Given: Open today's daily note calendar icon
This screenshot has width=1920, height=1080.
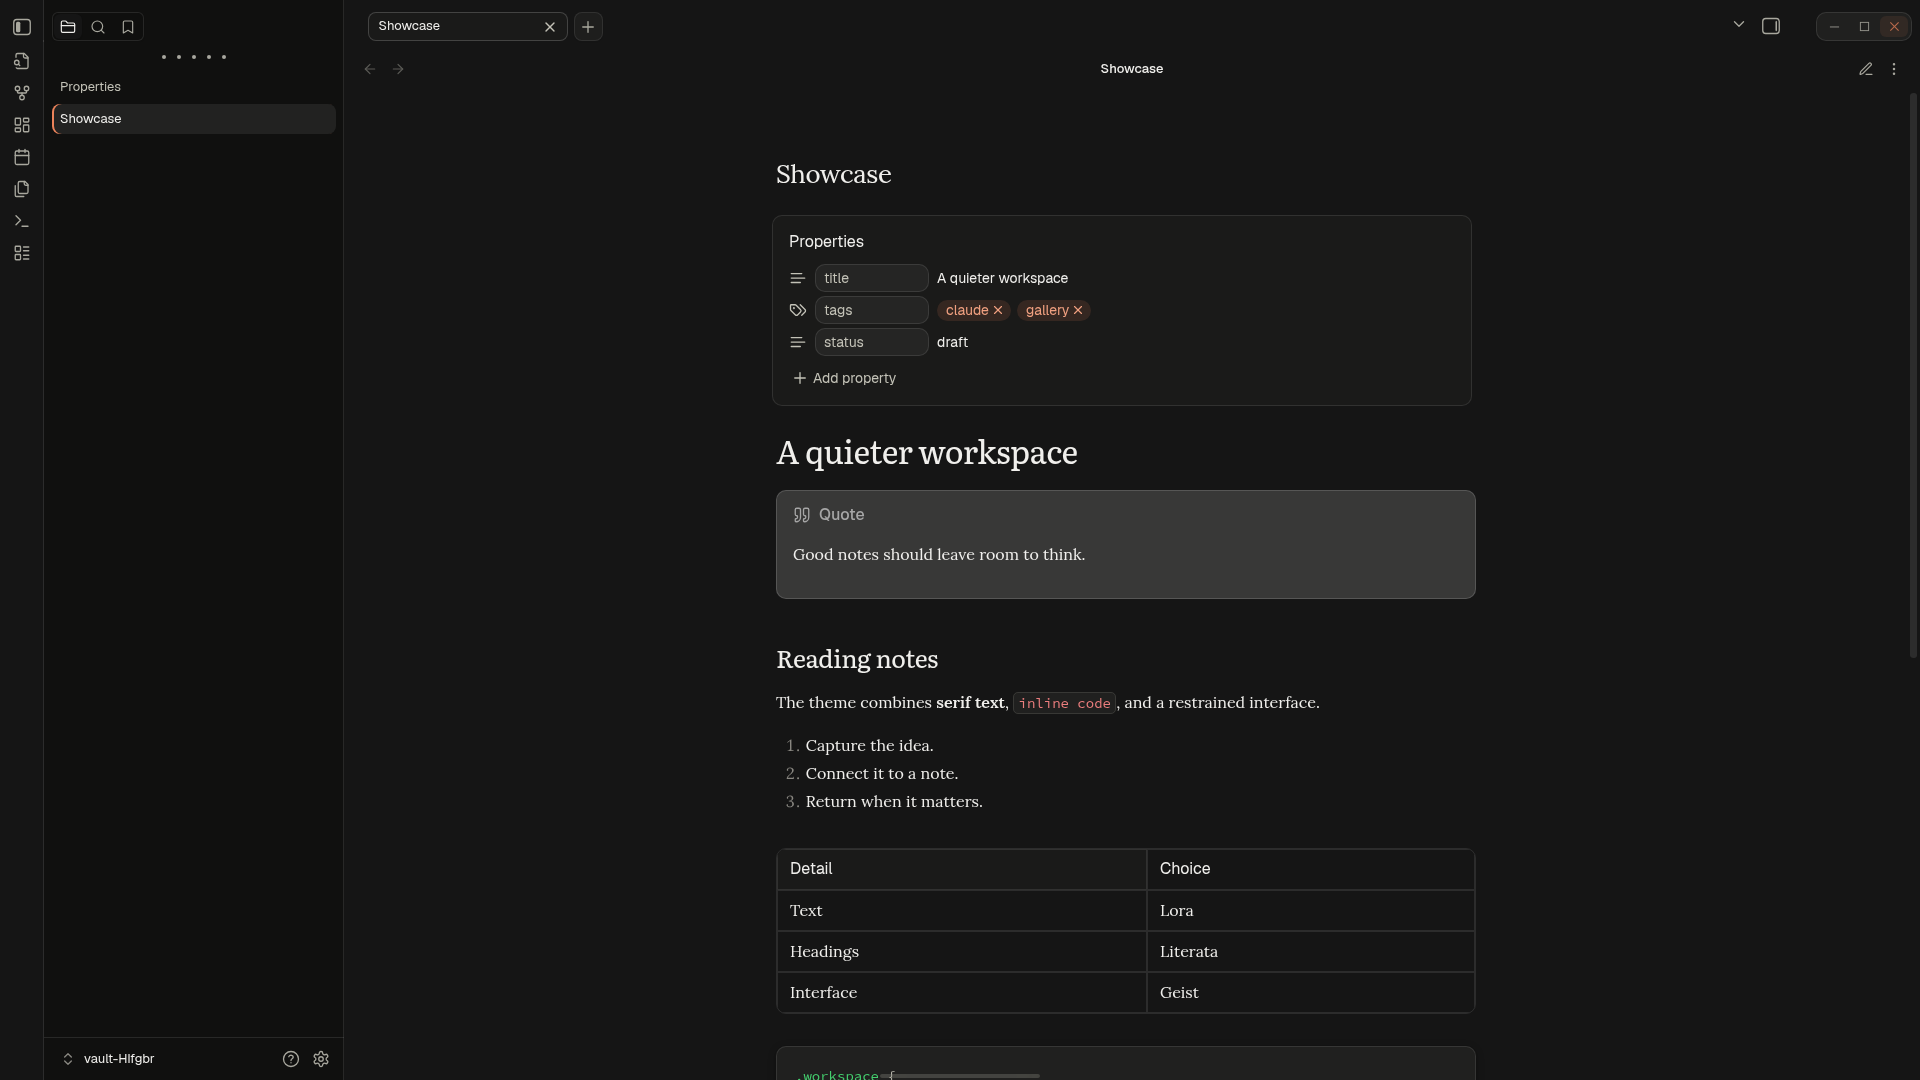Looking at the screenshot, I should click(x=22, y=157).
